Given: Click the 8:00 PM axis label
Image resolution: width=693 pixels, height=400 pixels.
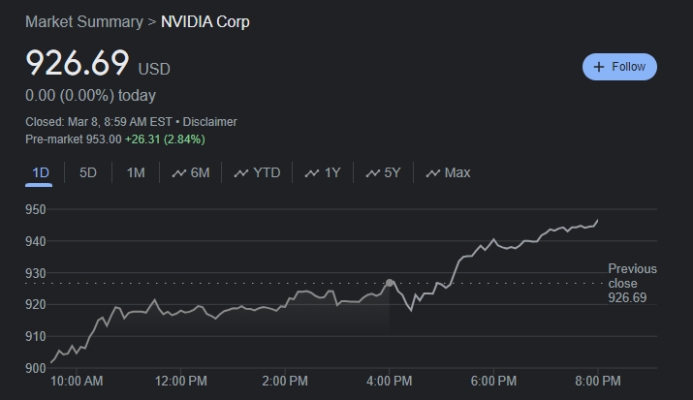Looking at the screenshot, I should click(x=598, y=381).
